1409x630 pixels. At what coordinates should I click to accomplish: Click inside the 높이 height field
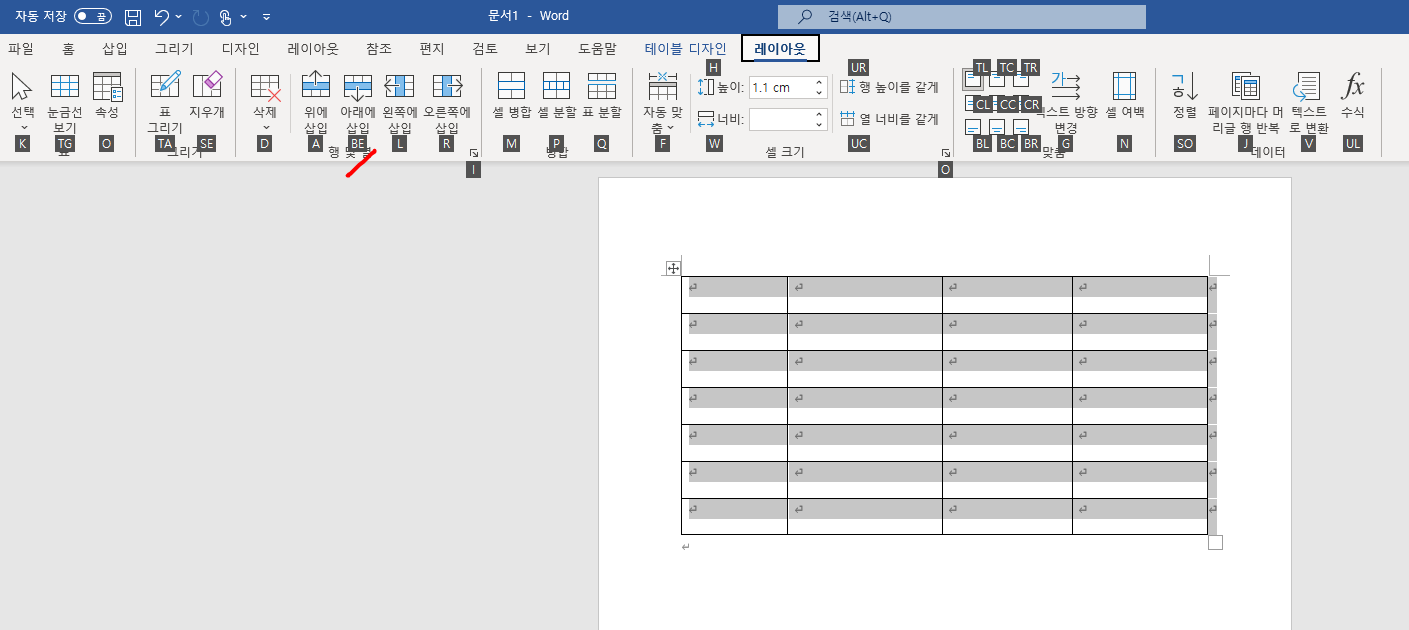(x=780, y=87)
